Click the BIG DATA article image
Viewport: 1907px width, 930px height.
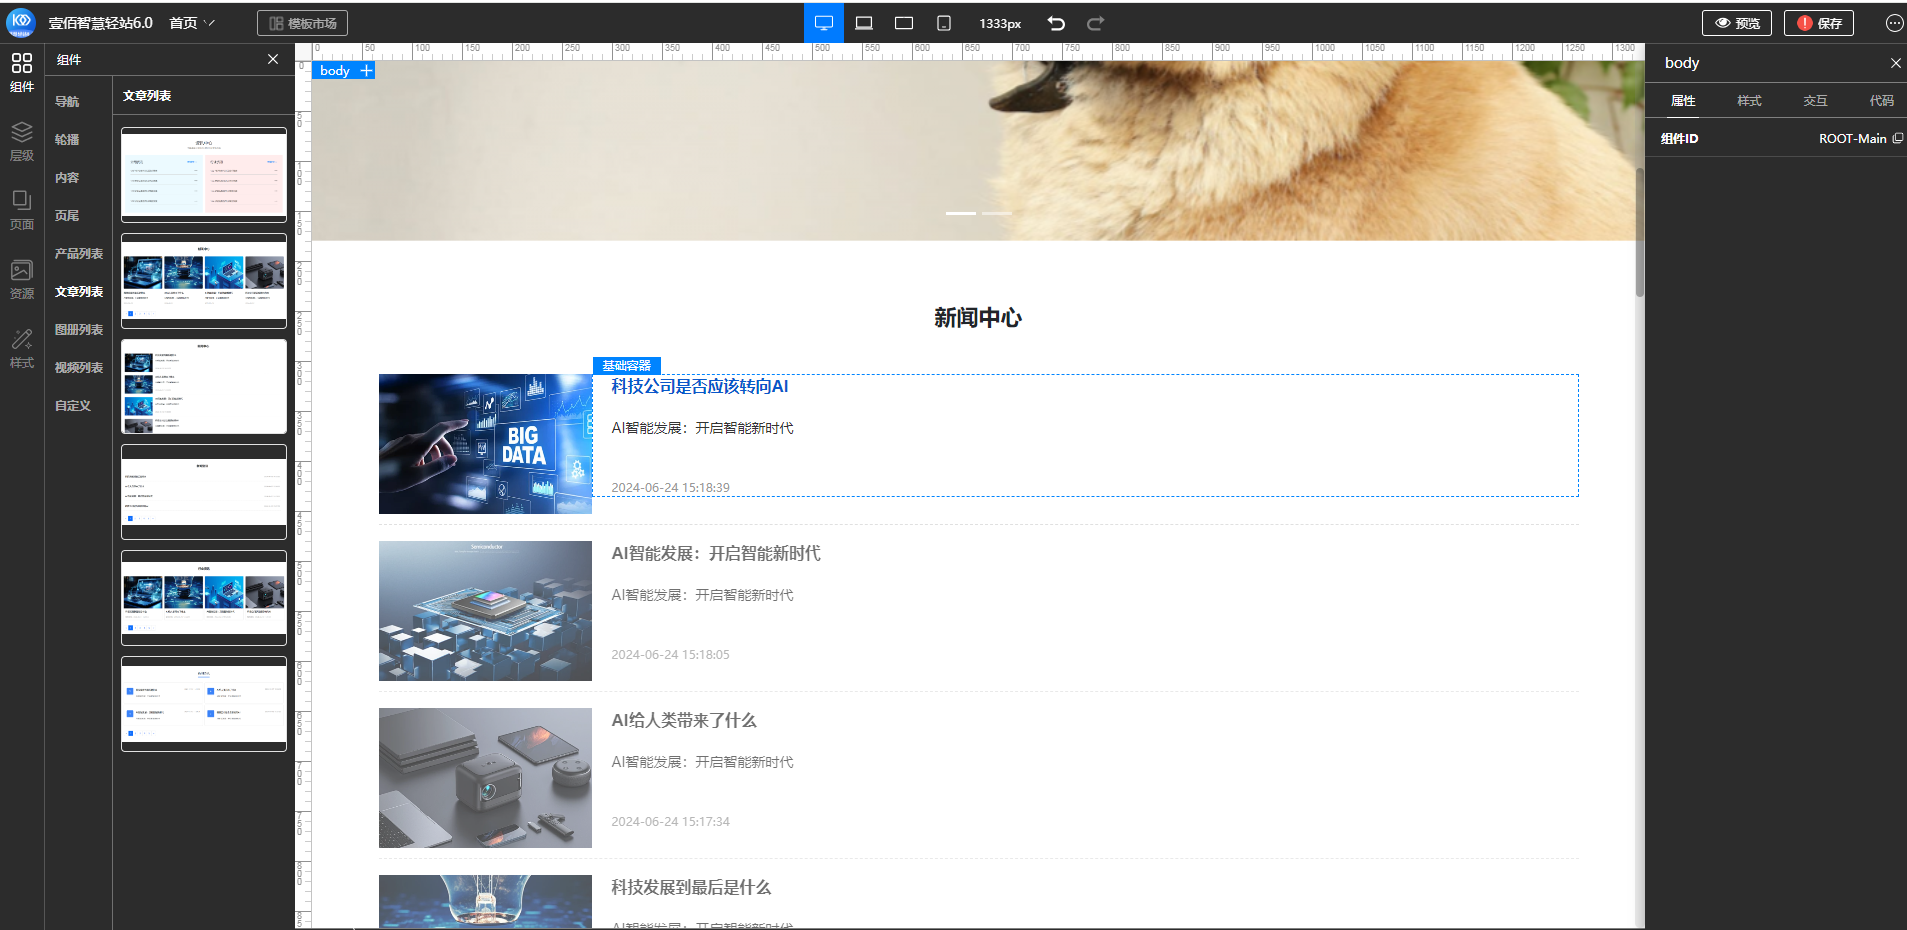pyautogui.click(x=485, y=444)
